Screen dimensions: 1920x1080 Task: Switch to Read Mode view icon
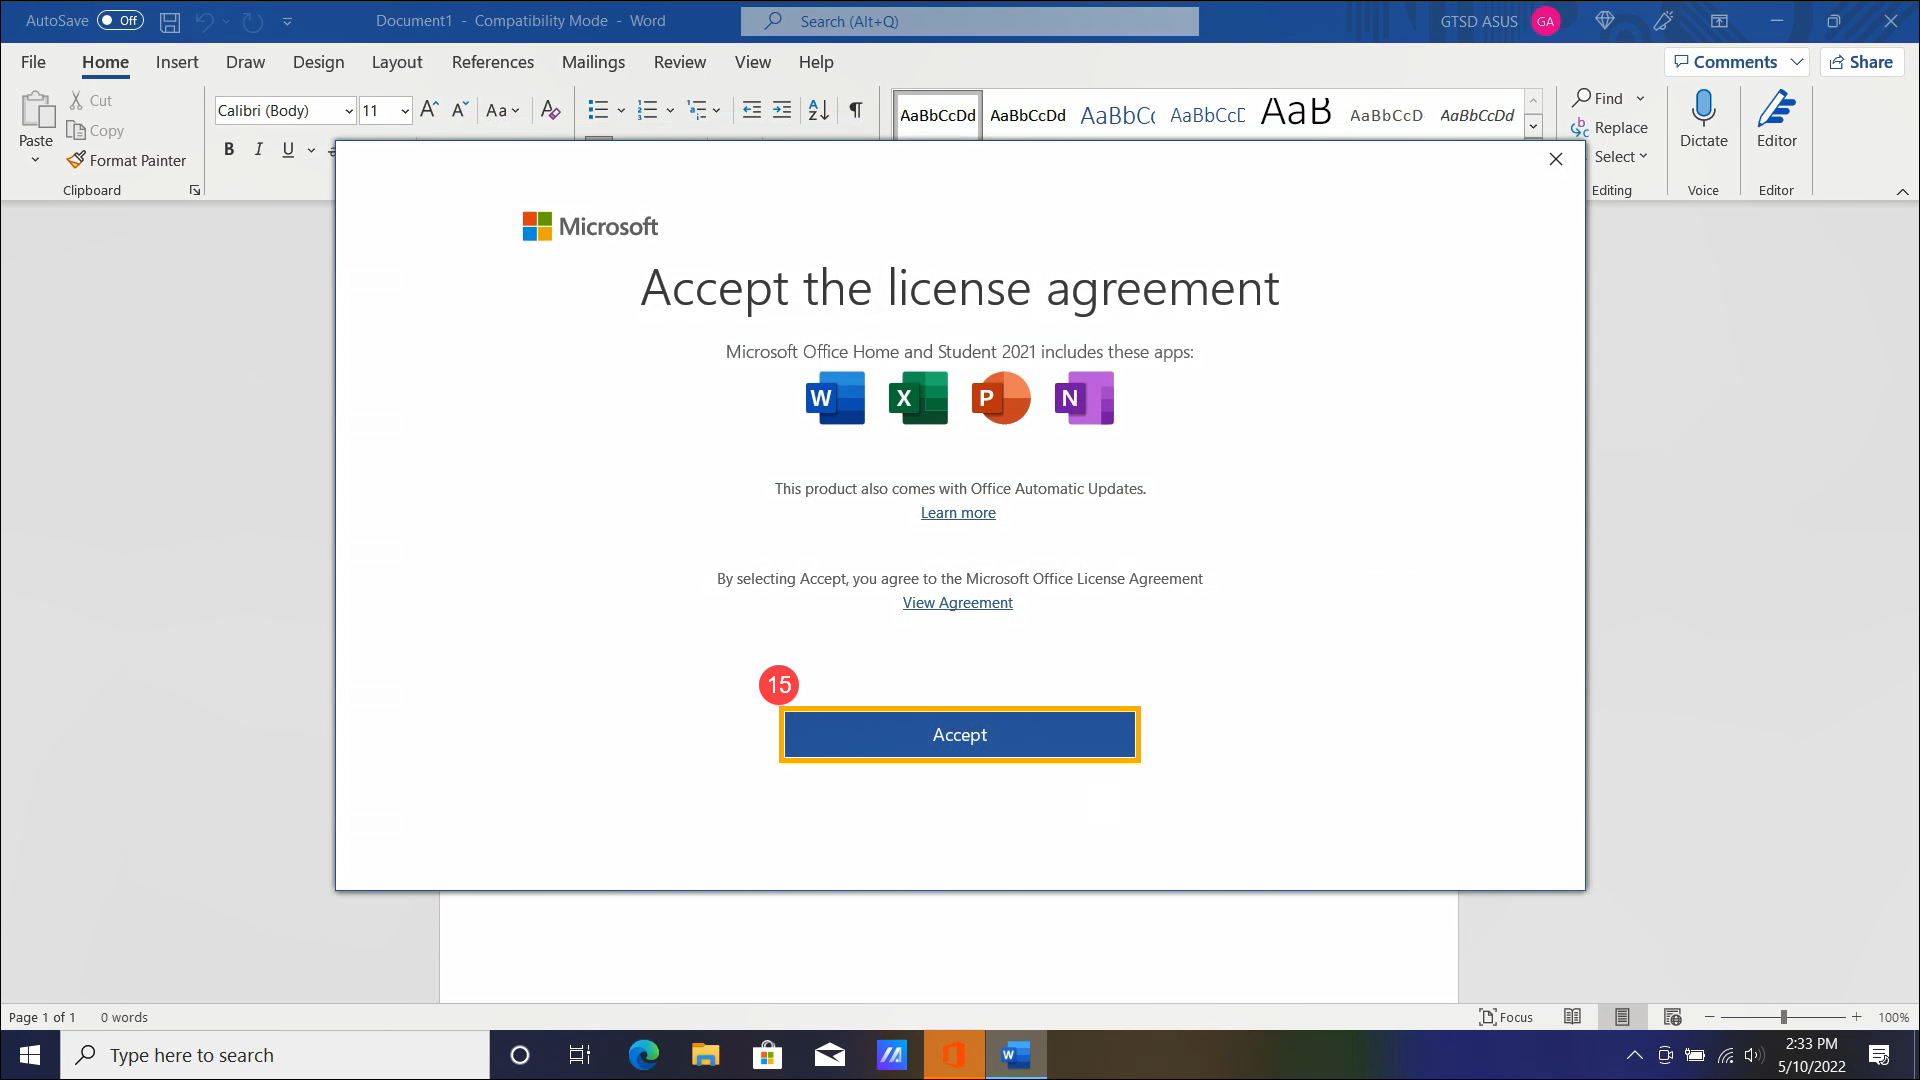tap(1572, 1017)
